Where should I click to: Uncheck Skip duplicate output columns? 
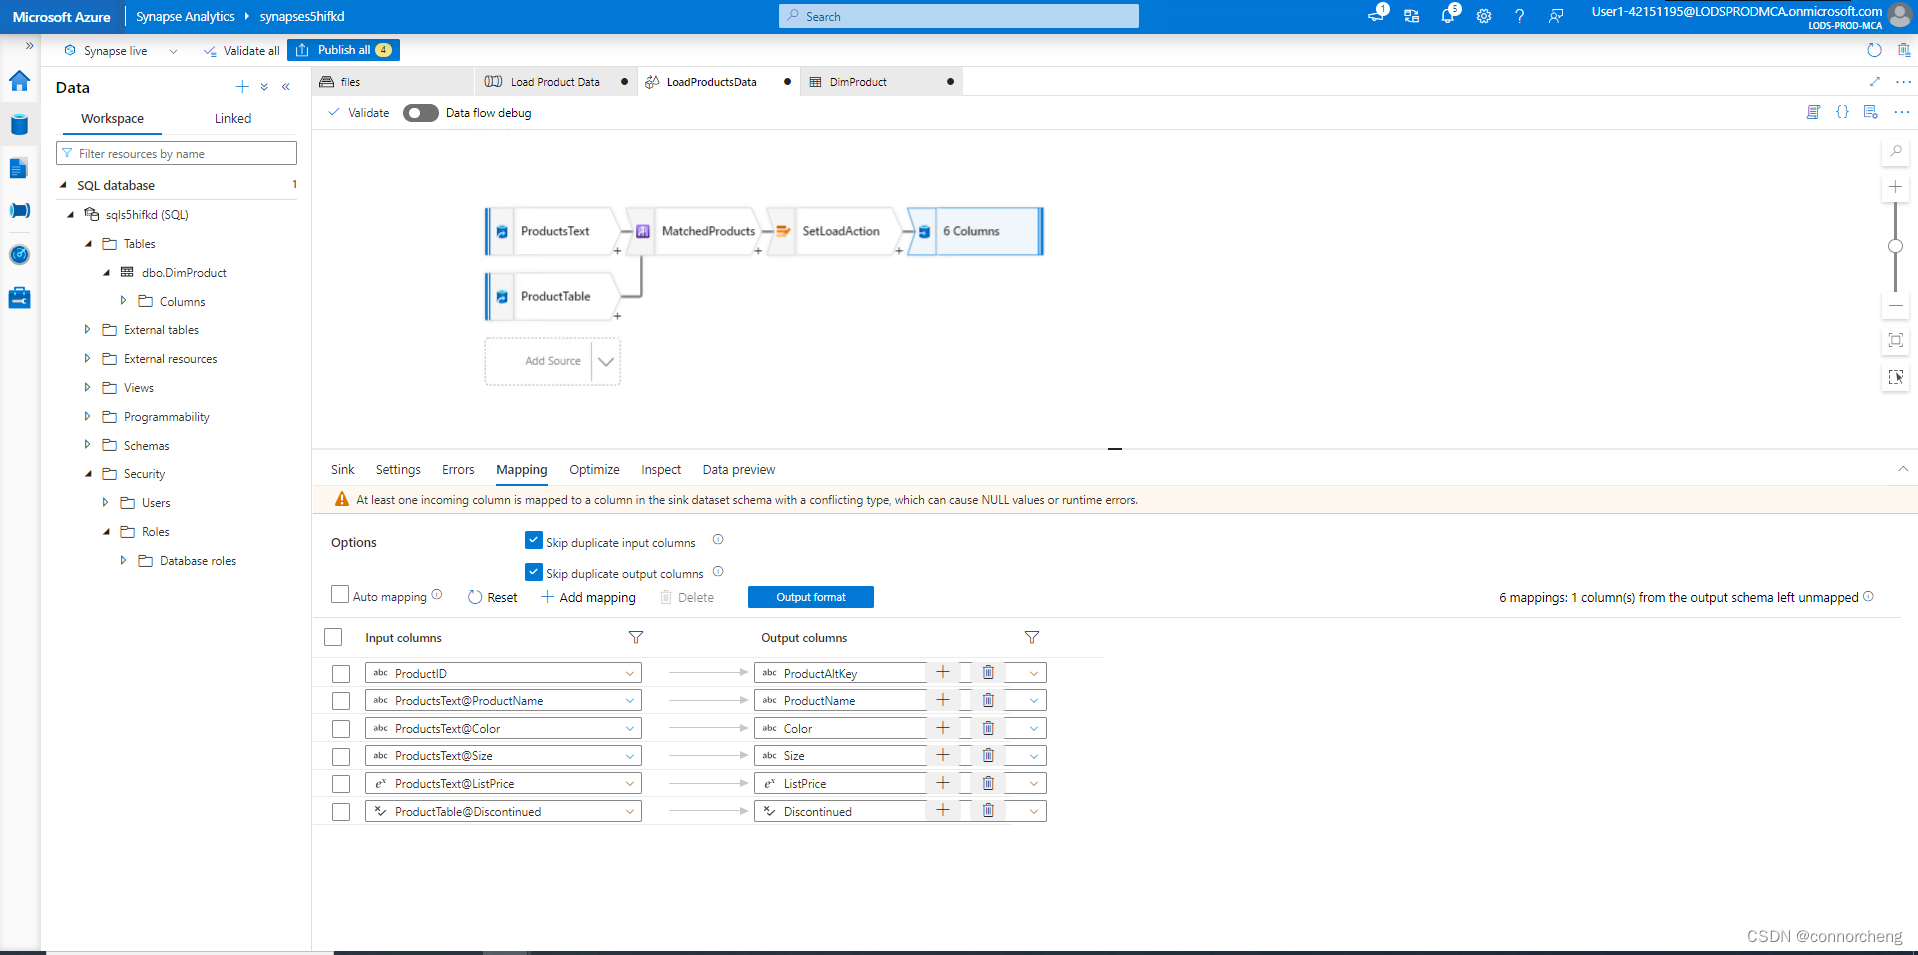pyautogui.click(x=534, y=572)
